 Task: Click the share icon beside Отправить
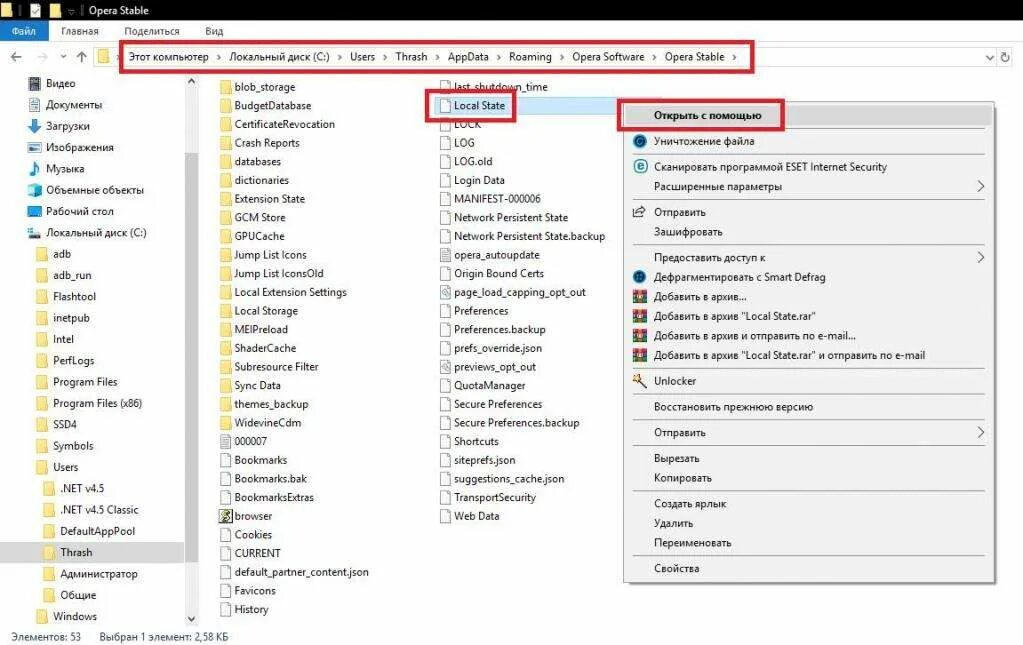pyautogui.click(x=639, y=212)
